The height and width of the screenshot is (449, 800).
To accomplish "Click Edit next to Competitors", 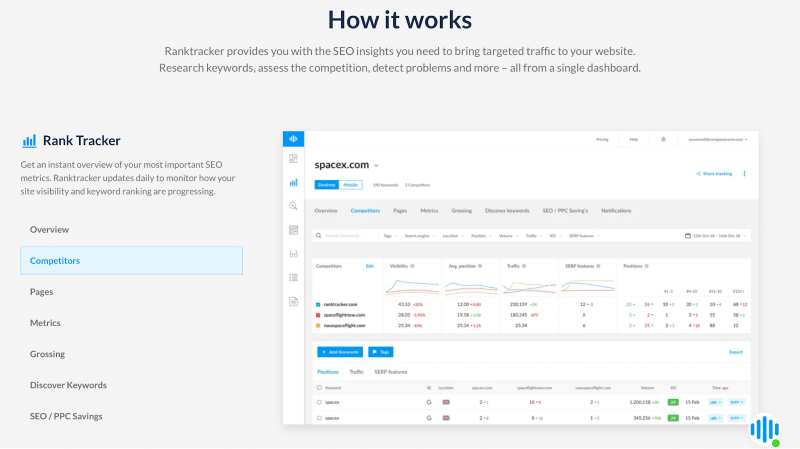I will click(x=370, y=266).
